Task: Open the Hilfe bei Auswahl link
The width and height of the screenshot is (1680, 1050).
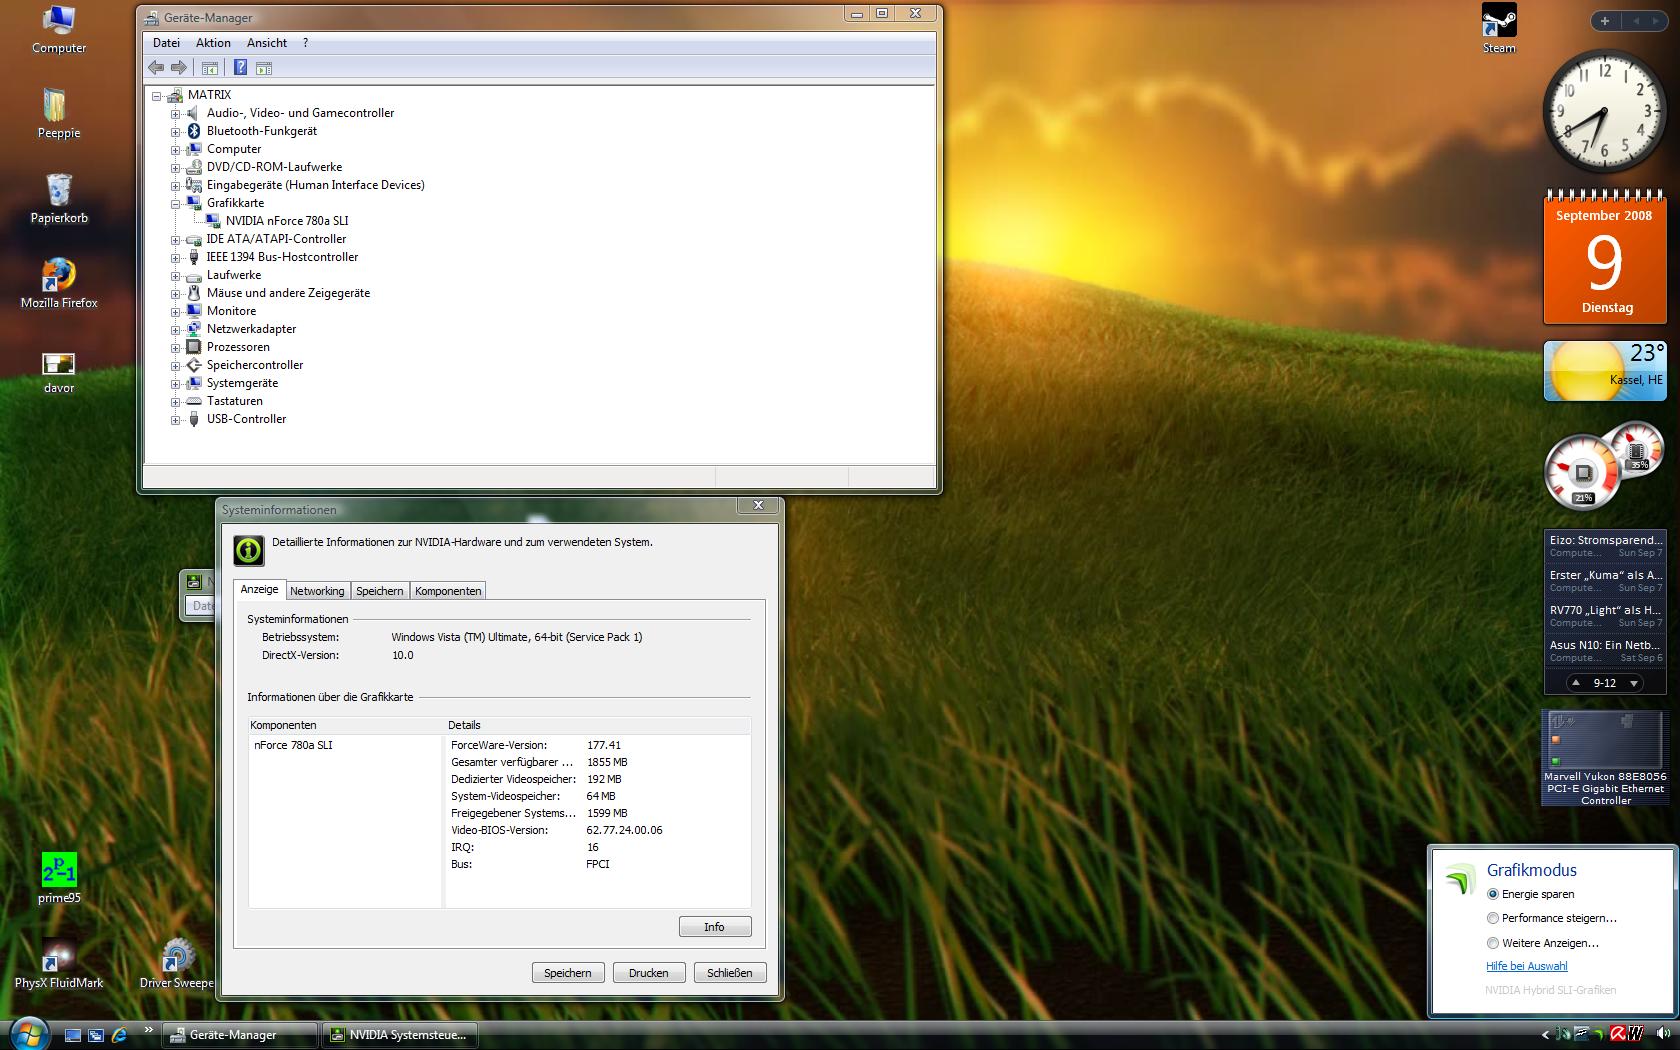Action: coord(1527,966)
